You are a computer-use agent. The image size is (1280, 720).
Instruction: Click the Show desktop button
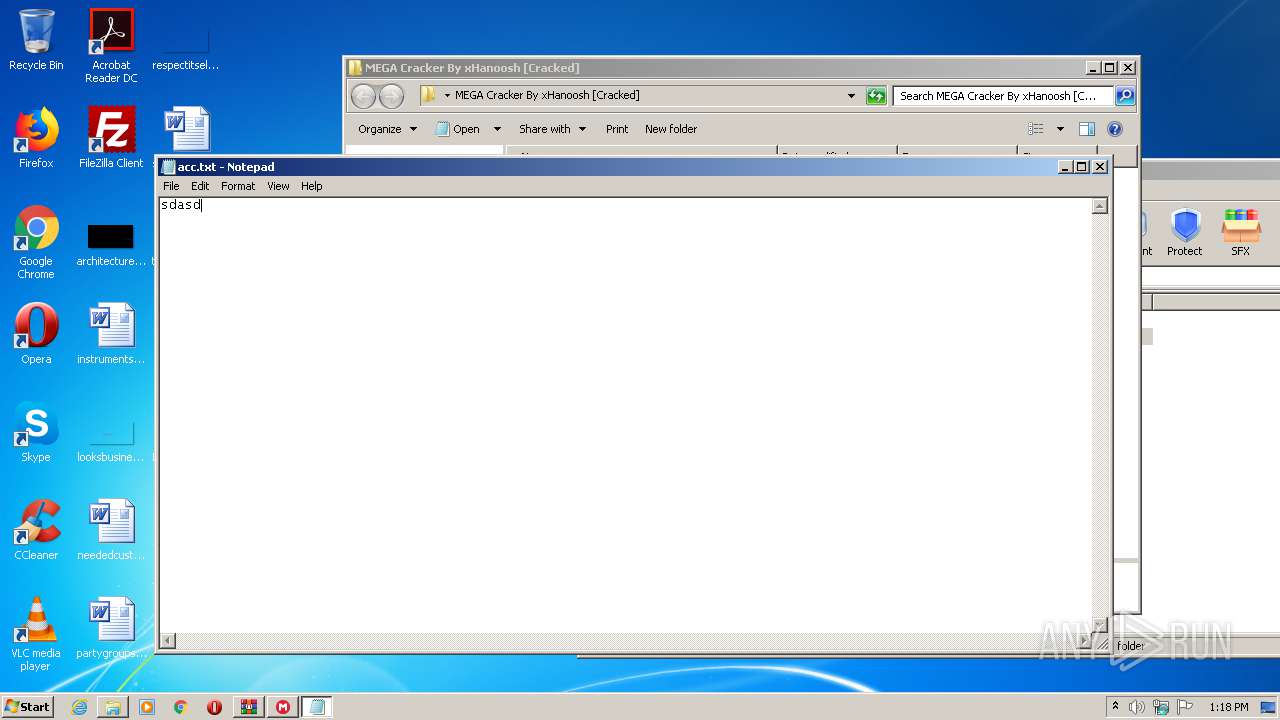(1269, 707)
